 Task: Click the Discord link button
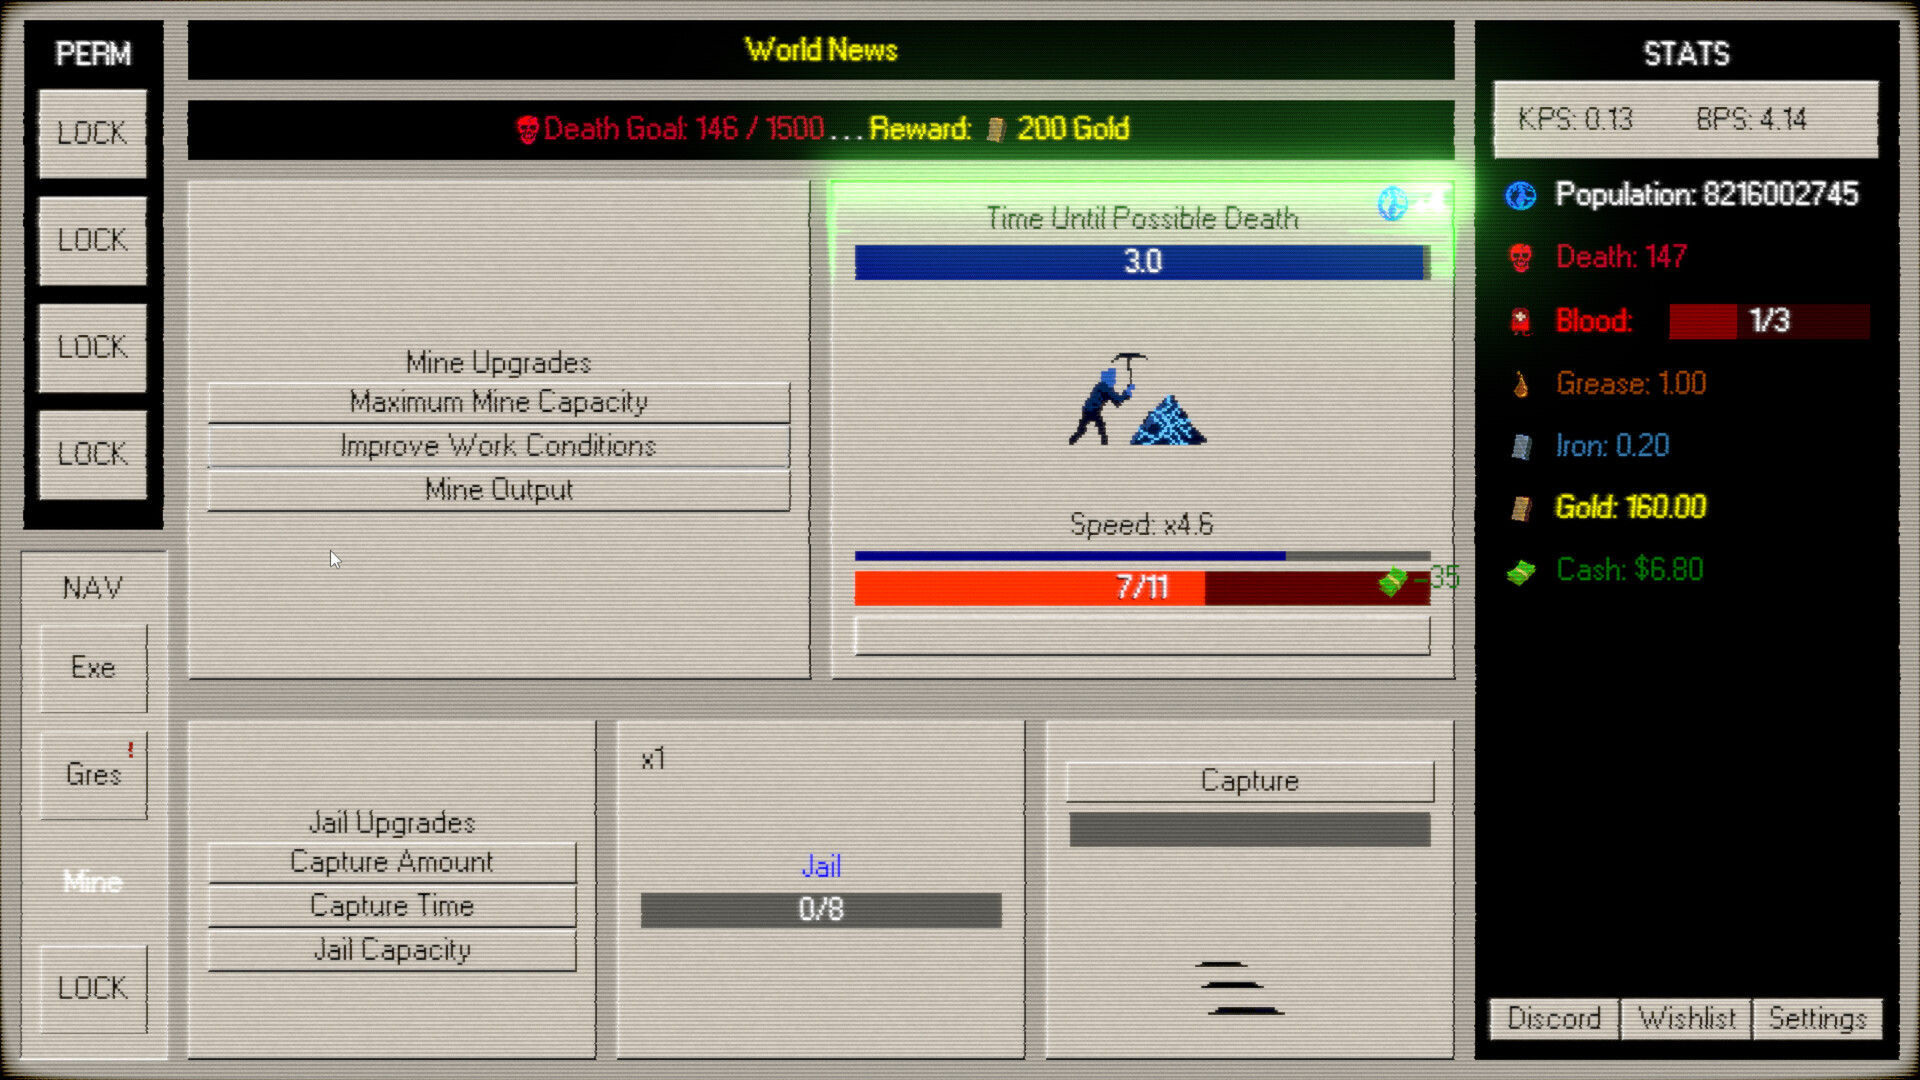pos(1554,1019)
